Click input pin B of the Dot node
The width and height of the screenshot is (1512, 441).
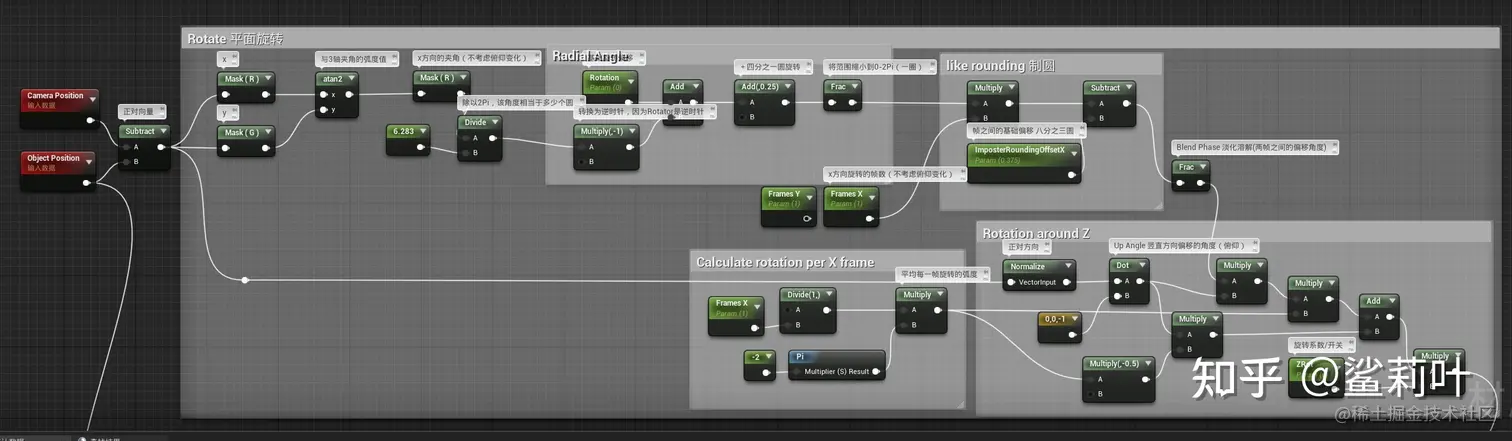tap(1116, 296)
